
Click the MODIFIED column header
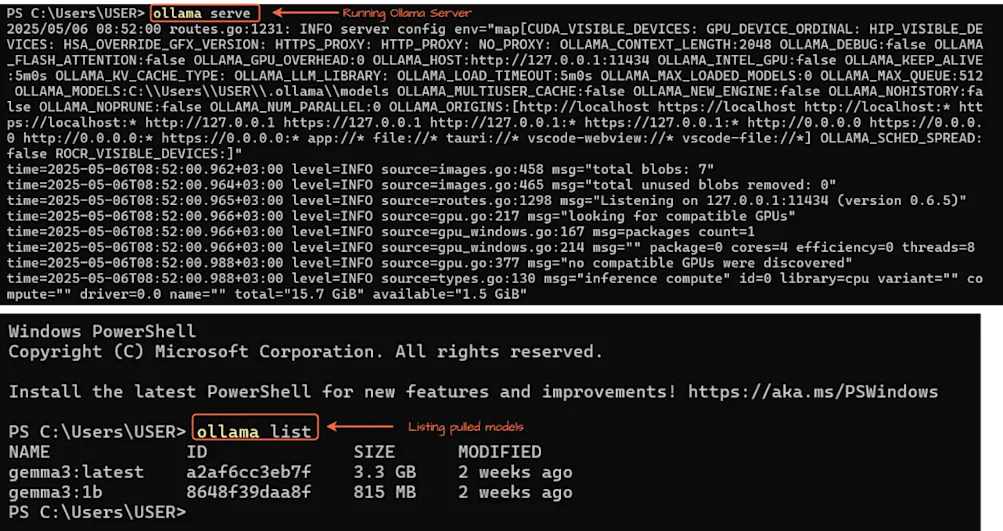click(500, 452)
